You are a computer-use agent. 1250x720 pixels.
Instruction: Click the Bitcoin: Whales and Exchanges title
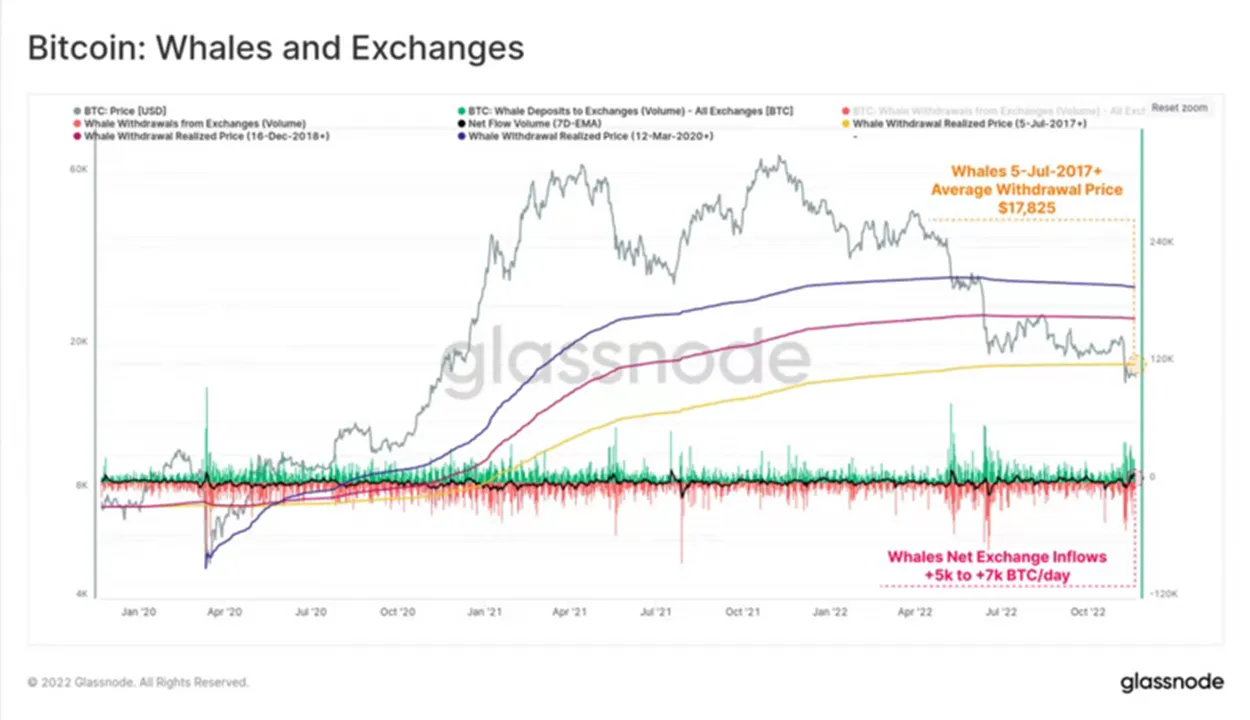click(x=276, y=47)
